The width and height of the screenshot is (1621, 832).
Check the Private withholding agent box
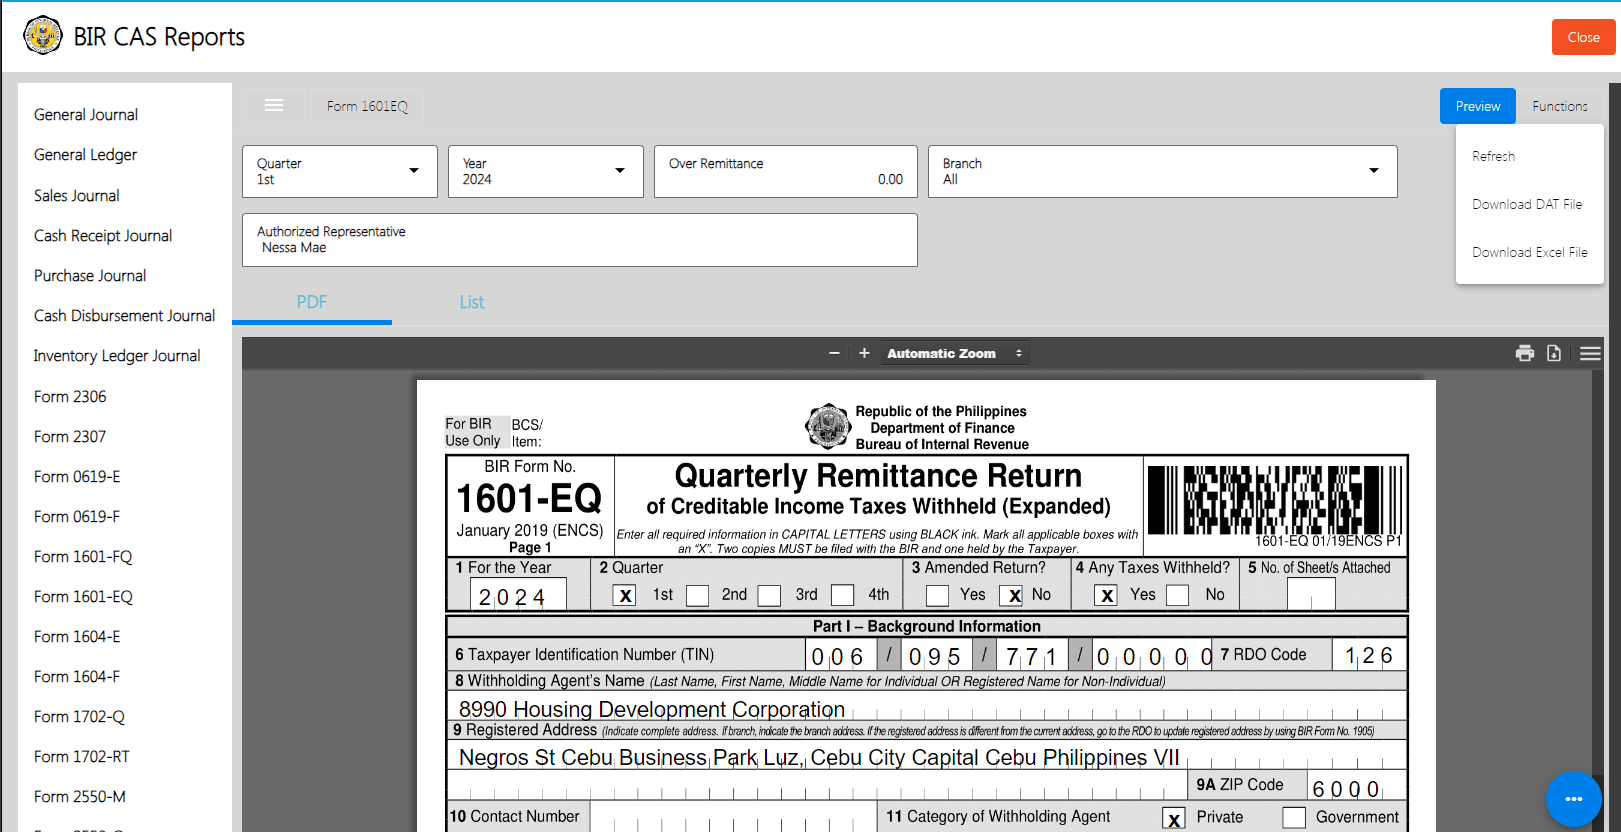[1174, 819]
